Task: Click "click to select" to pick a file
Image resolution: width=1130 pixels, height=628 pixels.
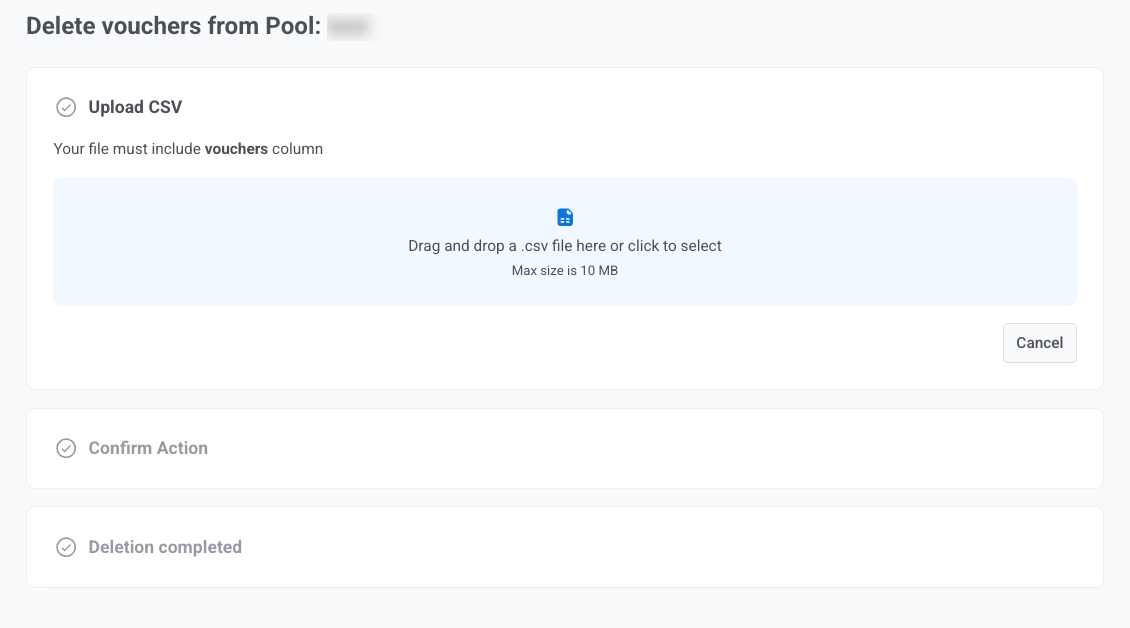Action: (677, 245)
